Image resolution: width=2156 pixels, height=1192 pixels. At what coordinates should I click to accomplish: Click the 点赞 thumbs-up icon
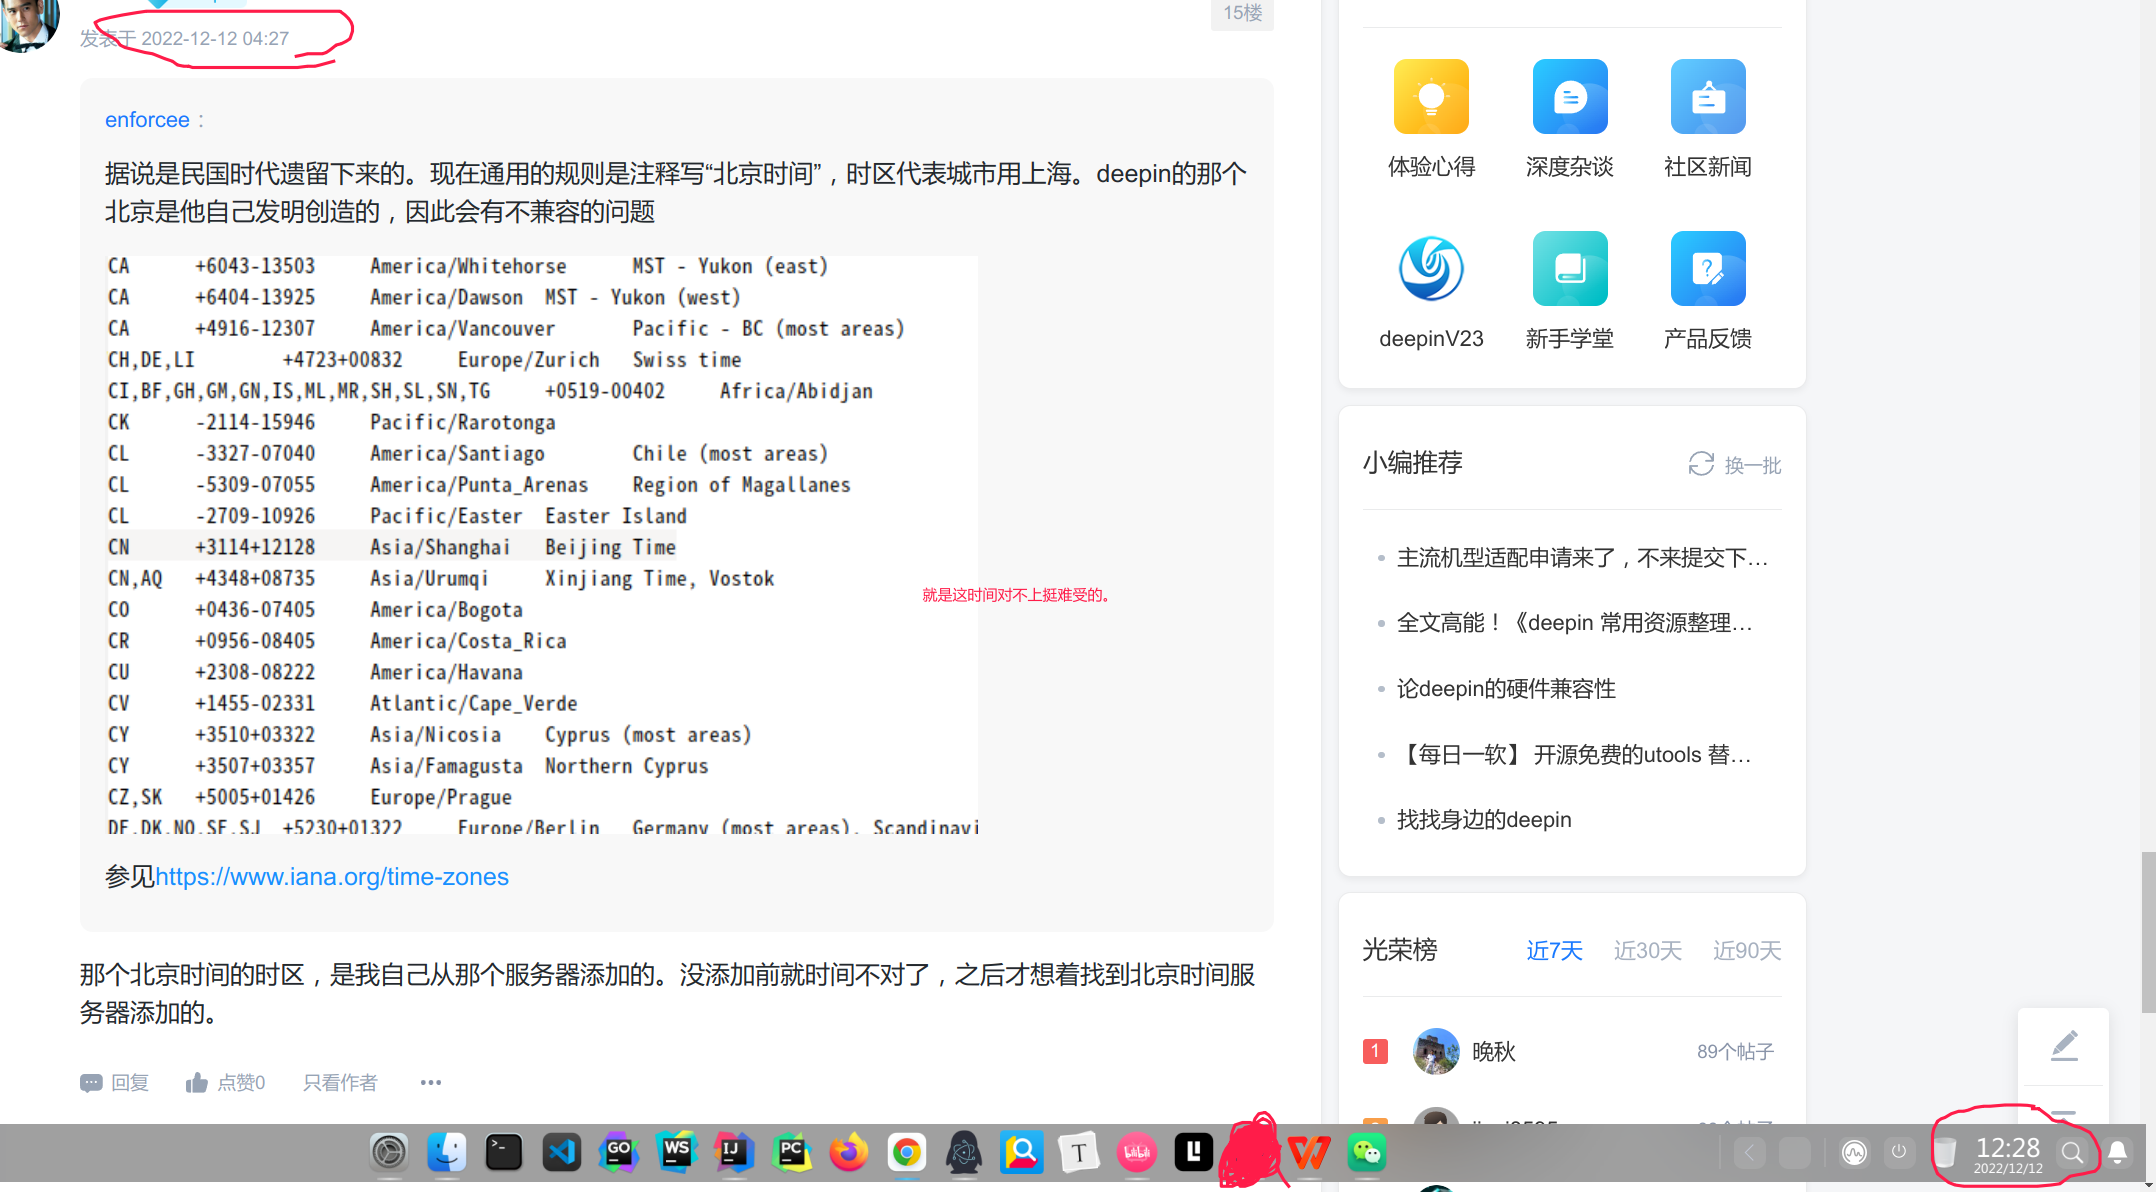[197, 1083]
